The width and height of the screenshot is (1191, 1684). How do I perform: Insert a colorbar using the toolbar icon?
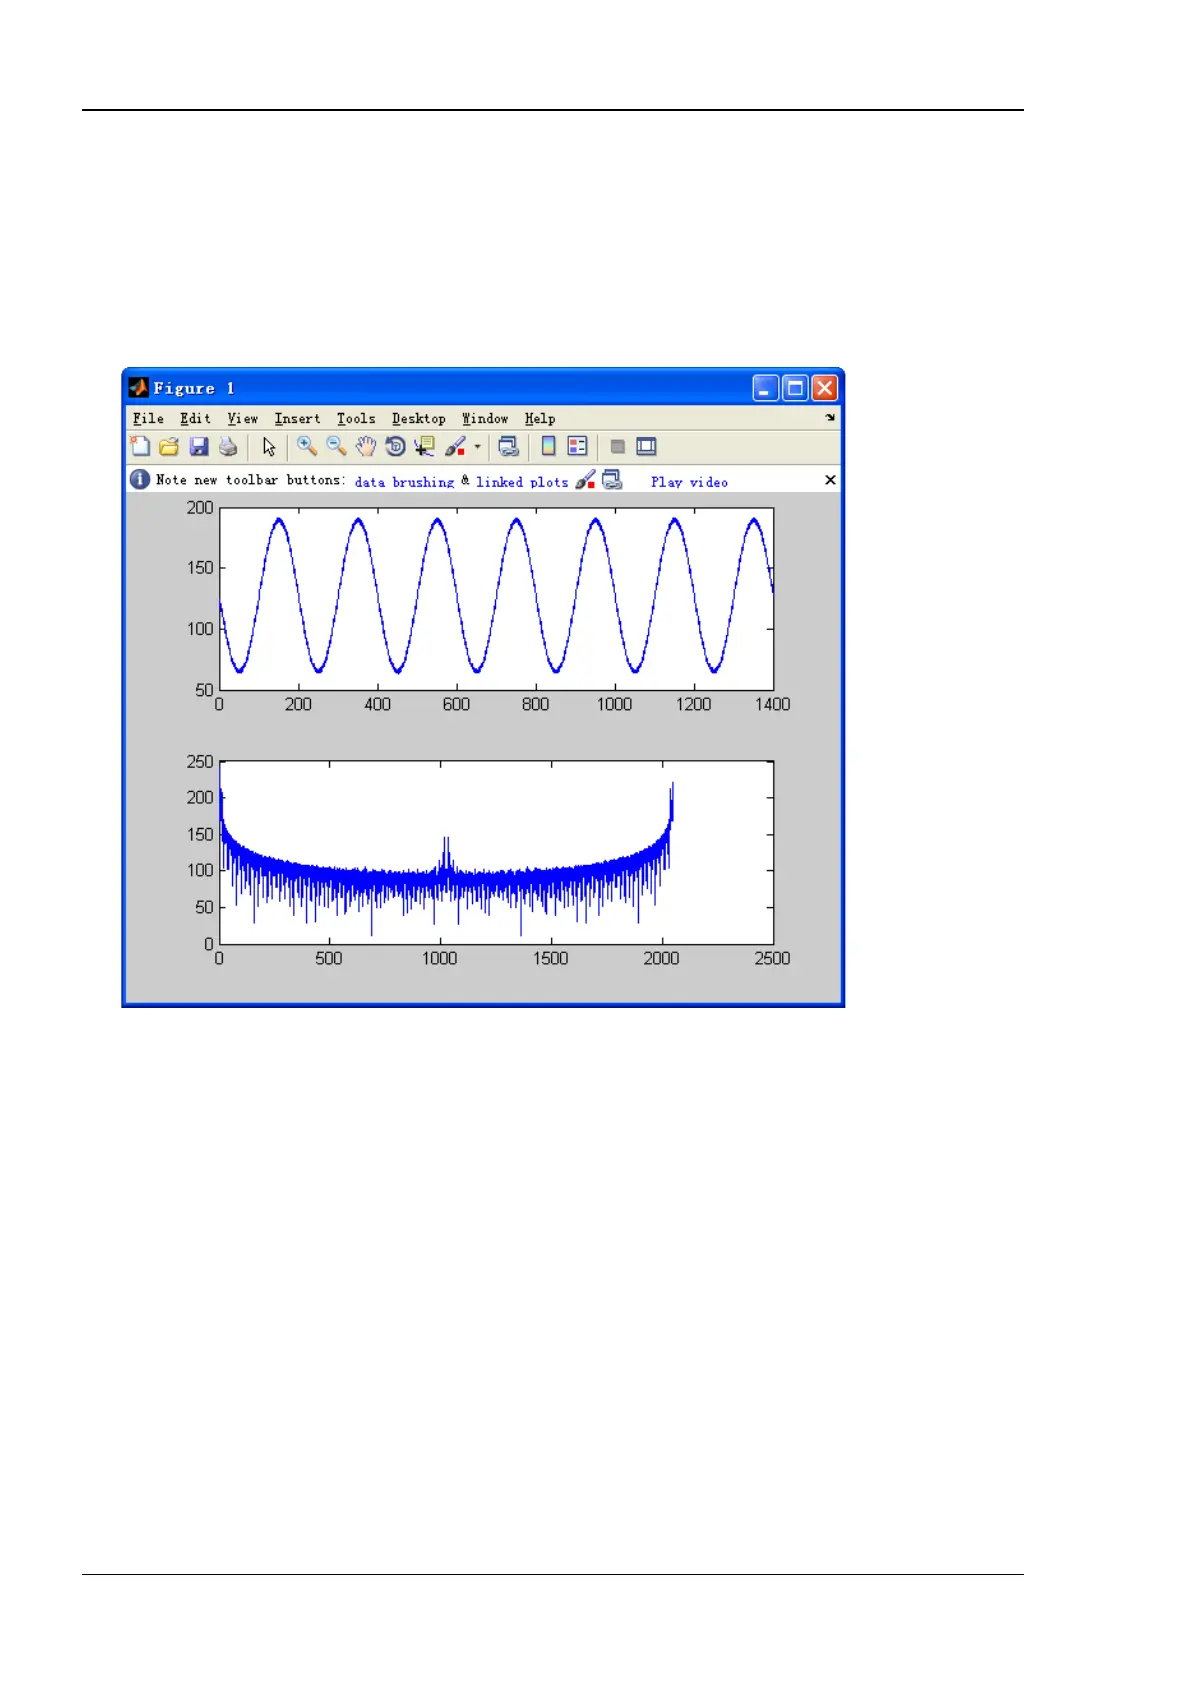(x=548, y=447)
